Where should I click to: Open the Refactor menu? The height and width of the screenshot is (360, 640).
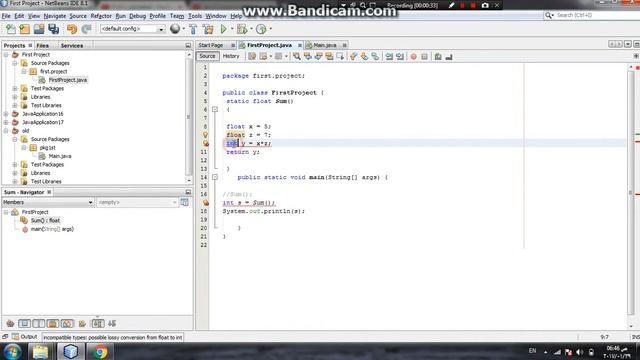[101, 16]
